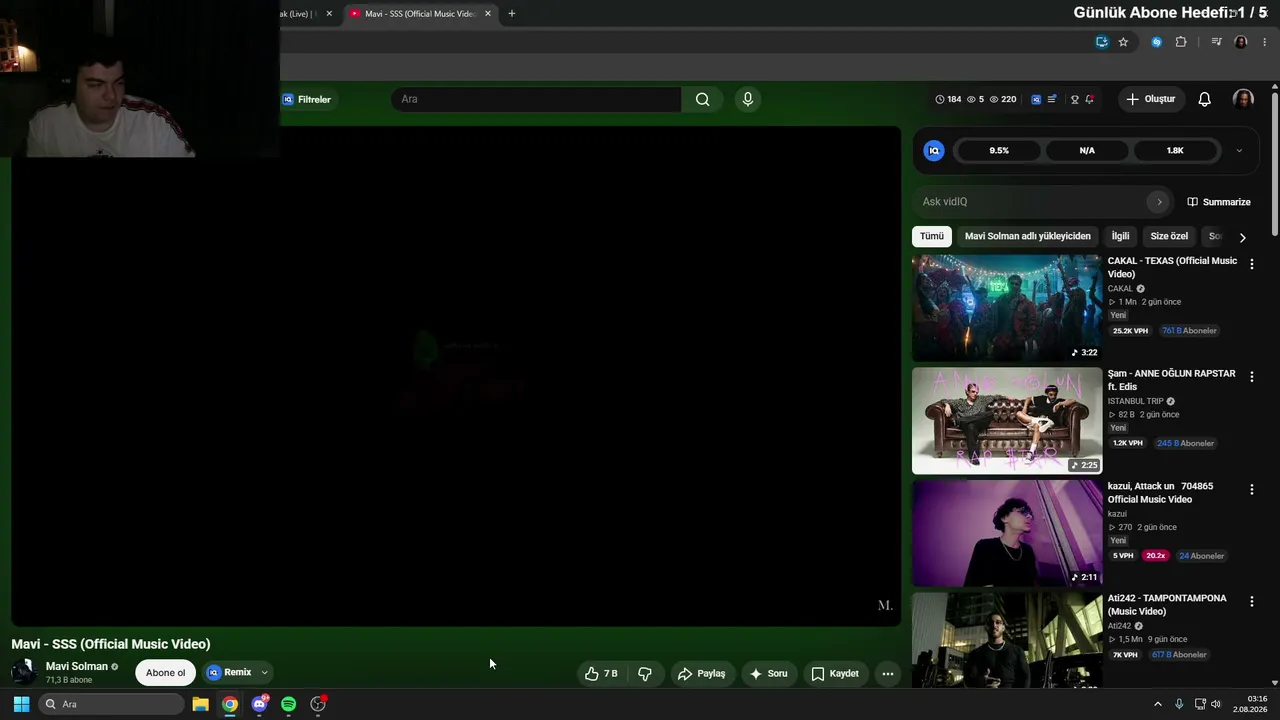Bookmark this page with the star icon
Screen dimensions: 1280x720
1123,42
